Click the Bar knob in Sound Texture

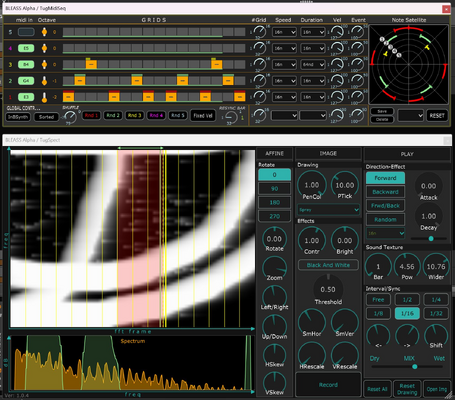tap(378, 266)
